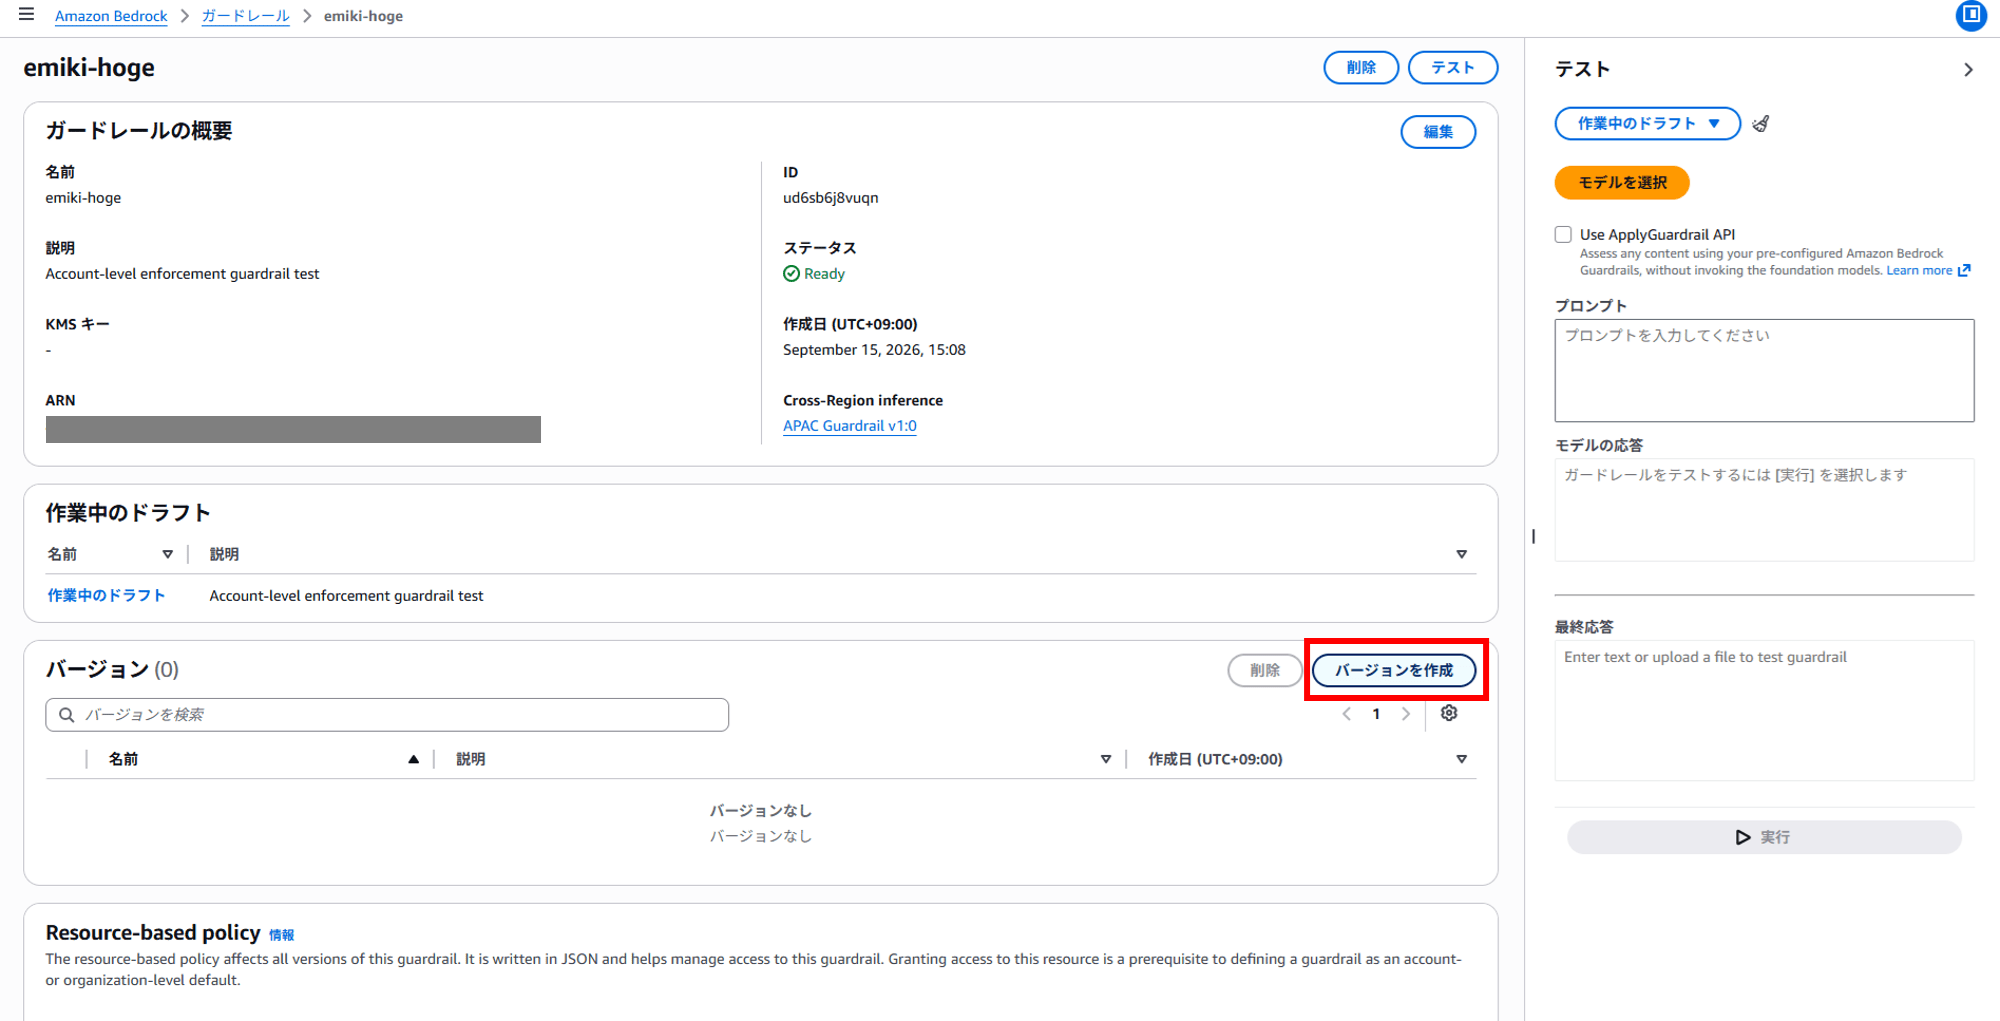This screenshot has width=2000, height=1021.
Task: Open the 作業中のドラフト link in the draft table
Action: [x=106, y=596]
